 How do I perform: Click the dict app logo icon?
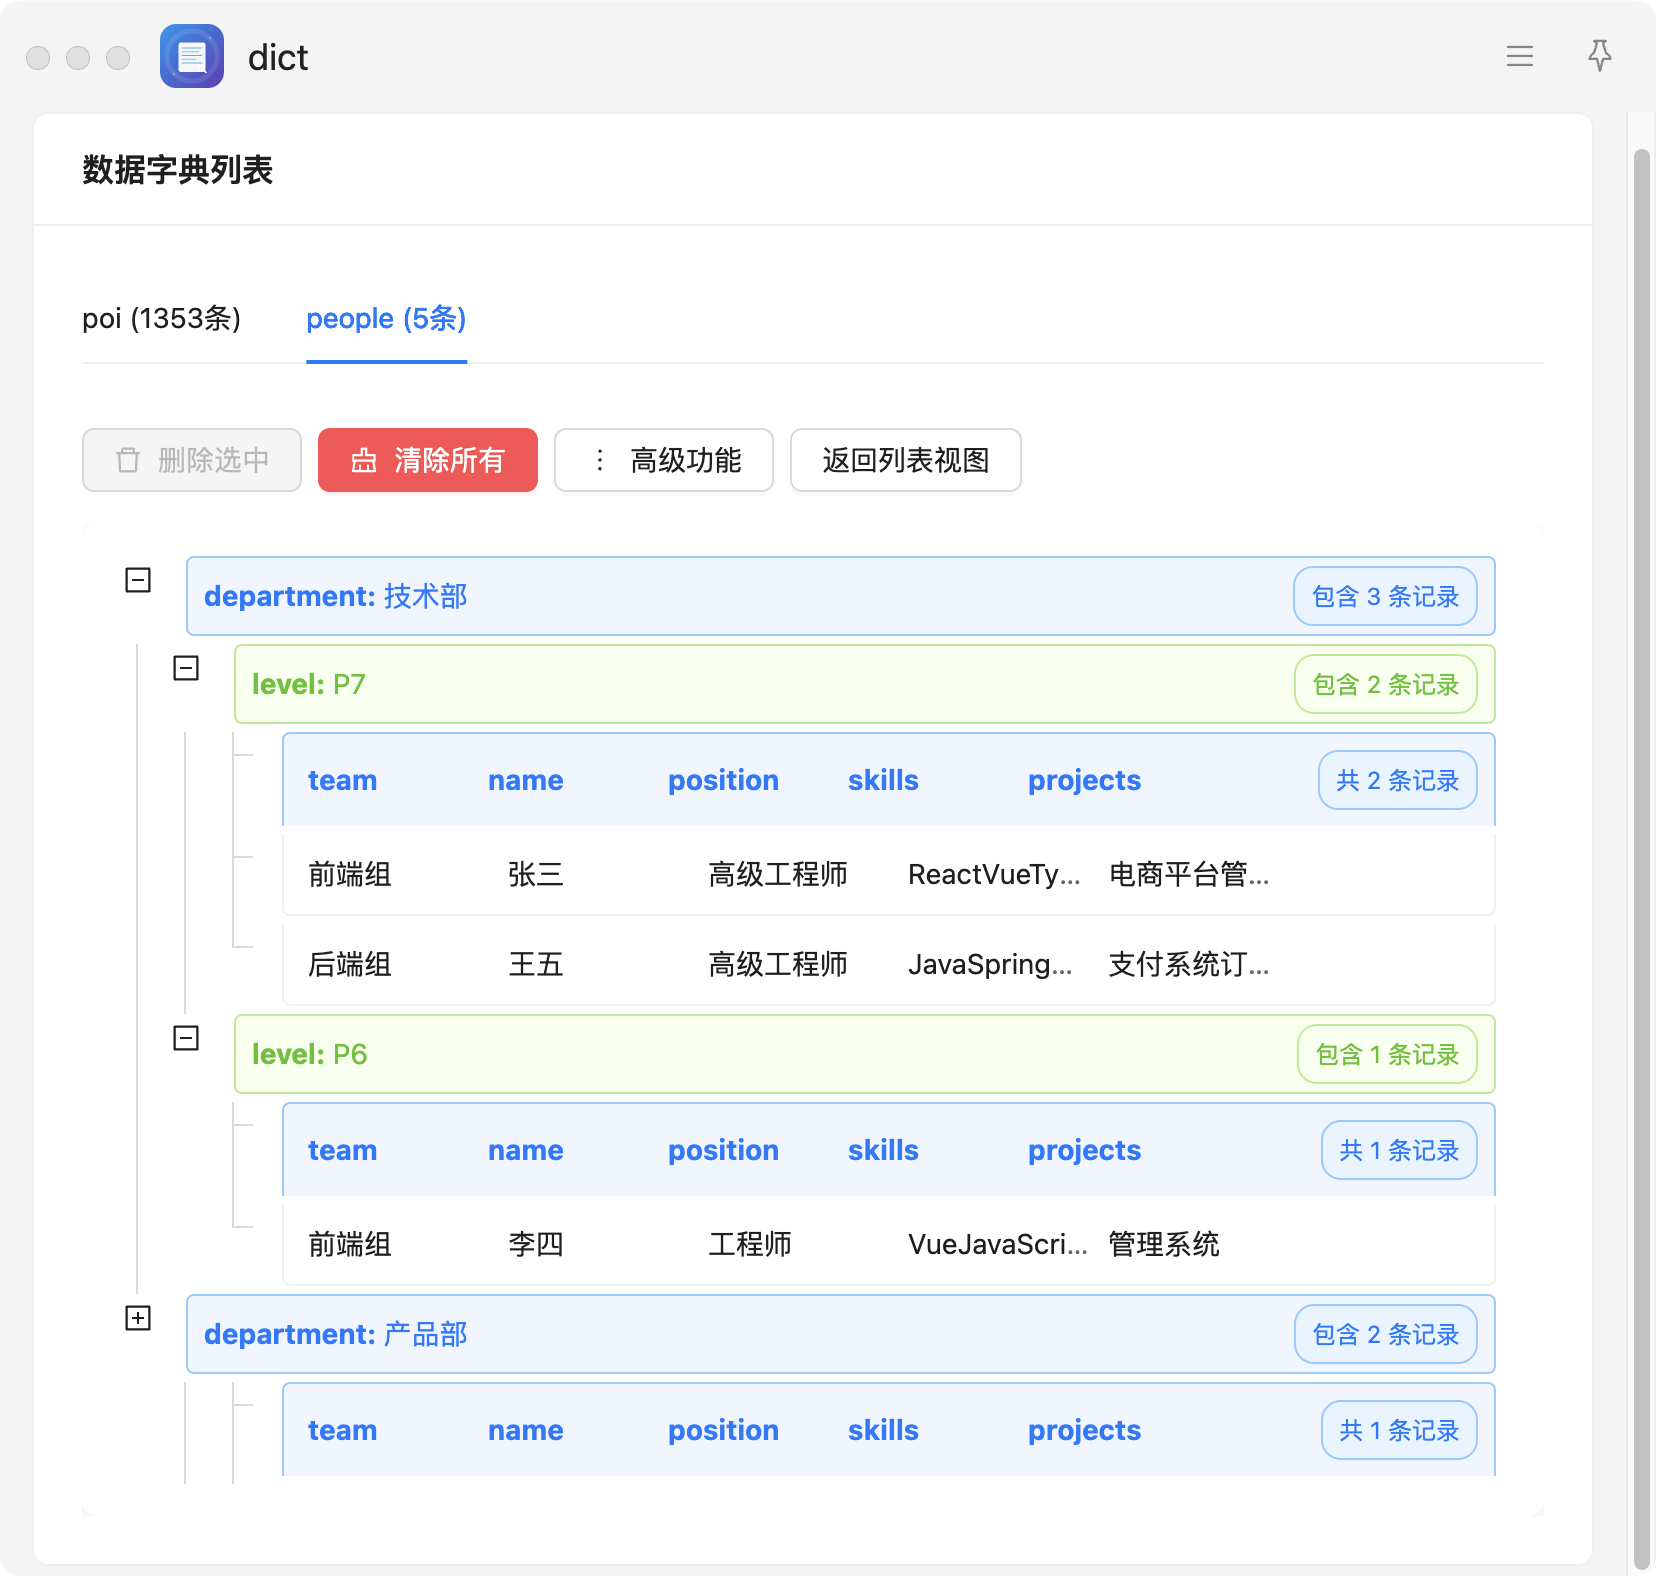pos(192,56)
